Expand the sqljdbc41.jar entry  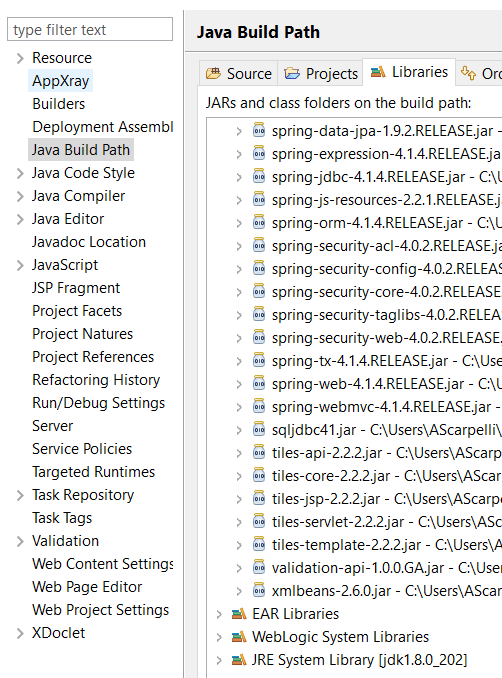[239, 430]
